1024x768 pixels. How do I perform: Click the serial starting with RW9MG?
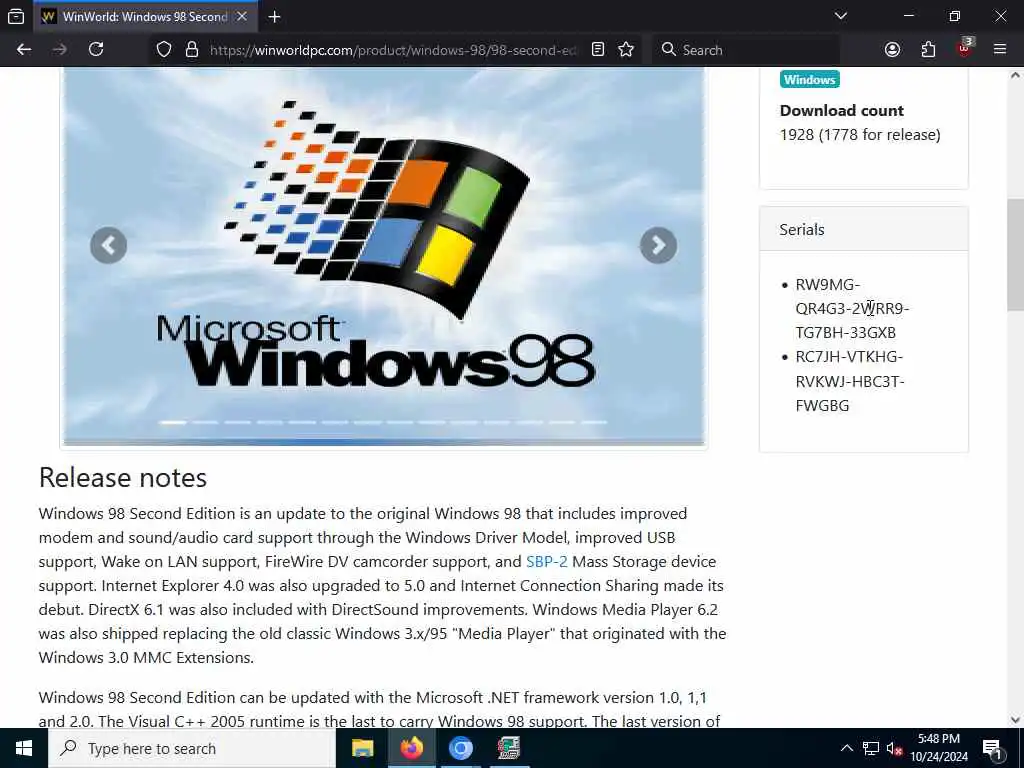(852, 308)
